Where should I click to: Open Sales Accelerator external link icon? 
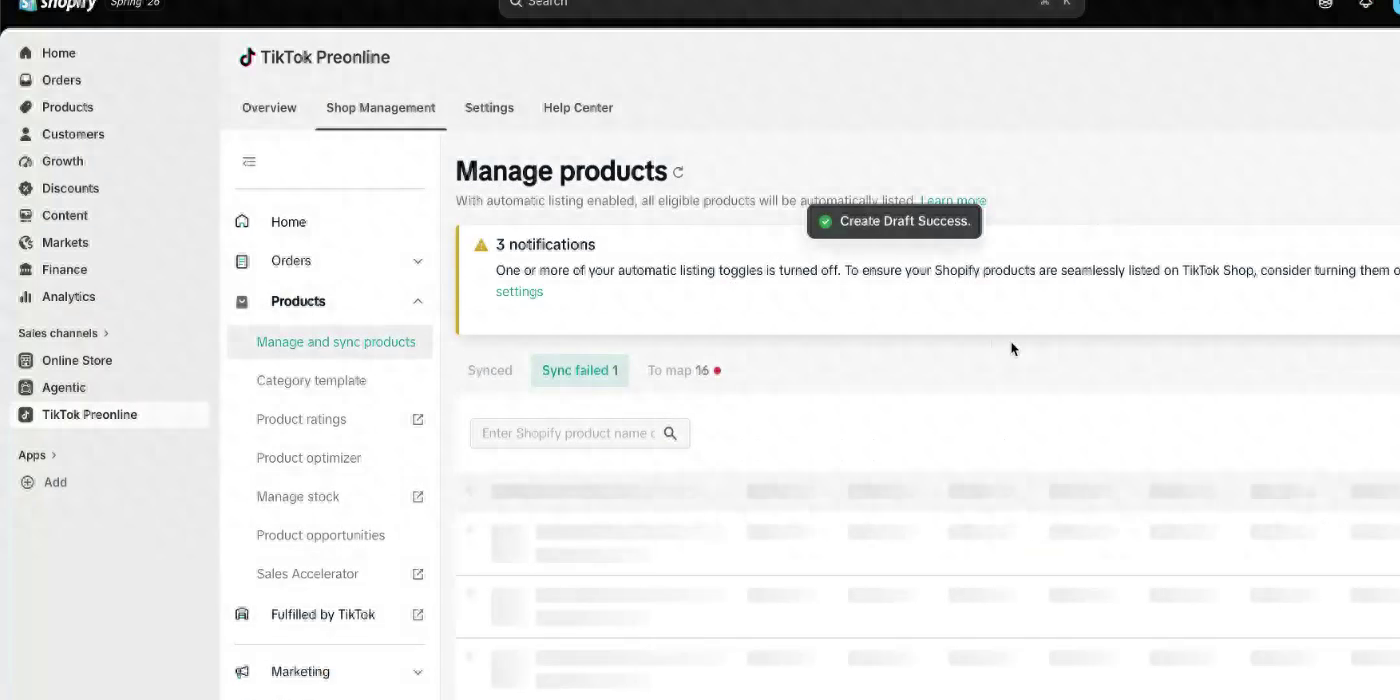click(418, 574)
